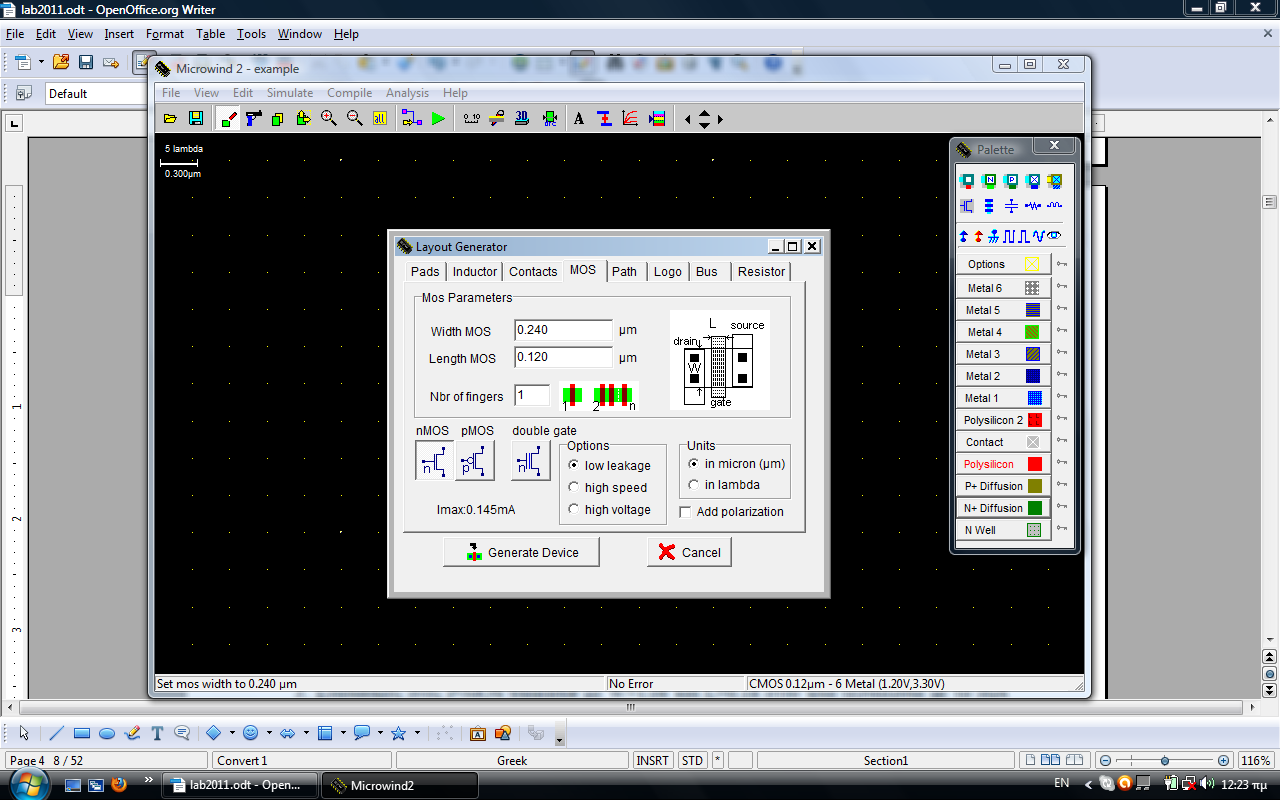Pan the layout up with arrow
Viewport: 1280px width, 800px height.
pos(704,113)
